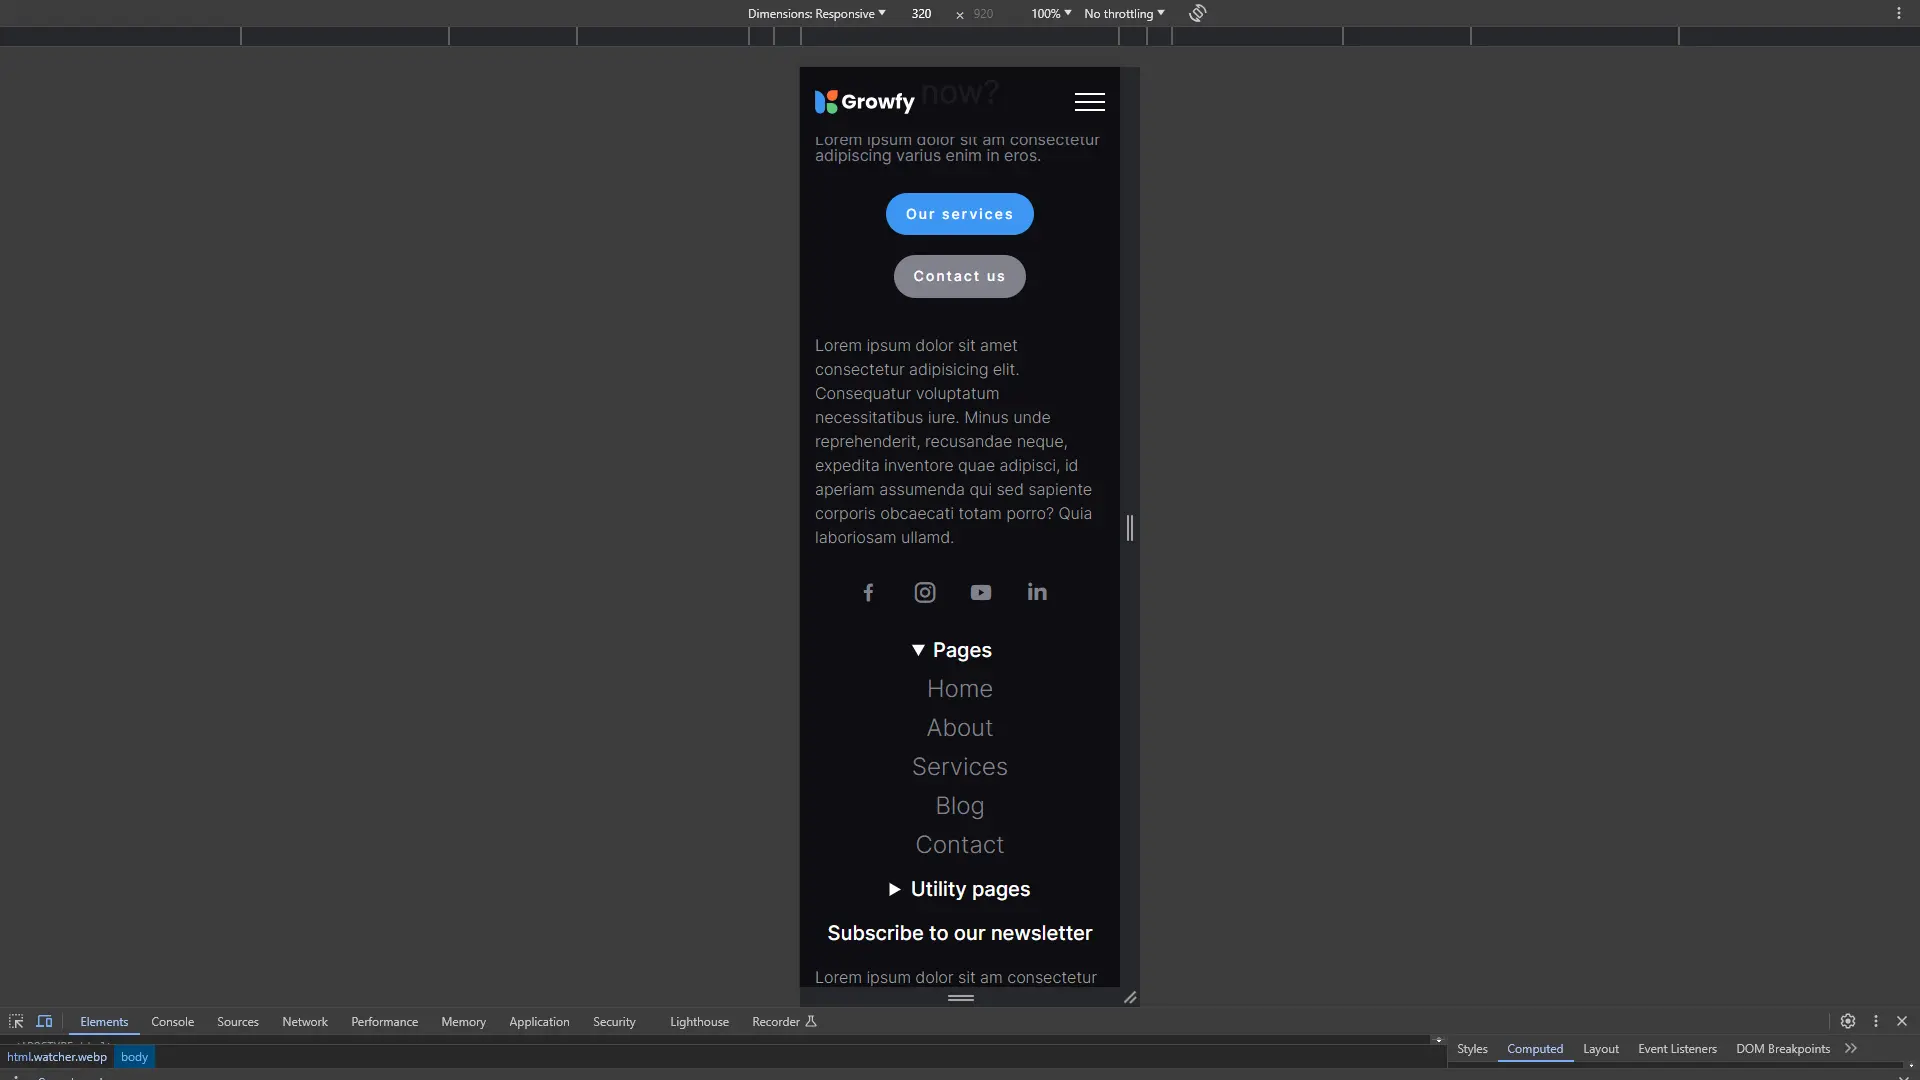Click the DevTools Console panel icon
1920x1080 pixels.
pyautogui.click(x=171, y=1021)
